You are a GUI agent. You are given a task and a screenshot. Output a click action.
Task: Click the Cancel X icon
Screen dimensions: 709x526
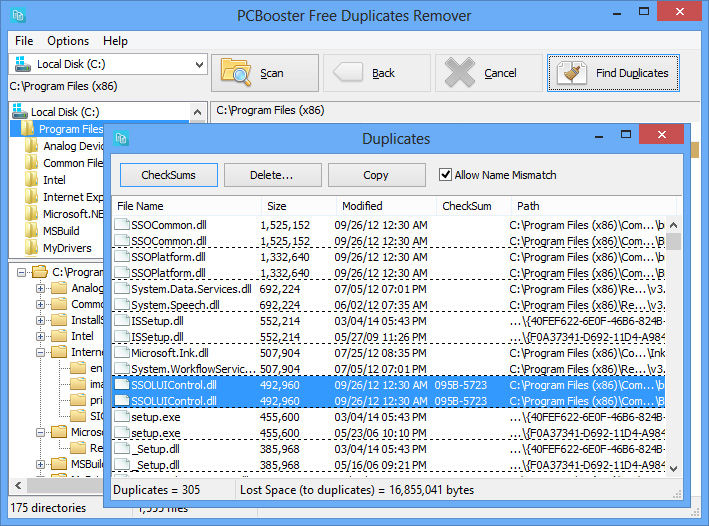459,72
